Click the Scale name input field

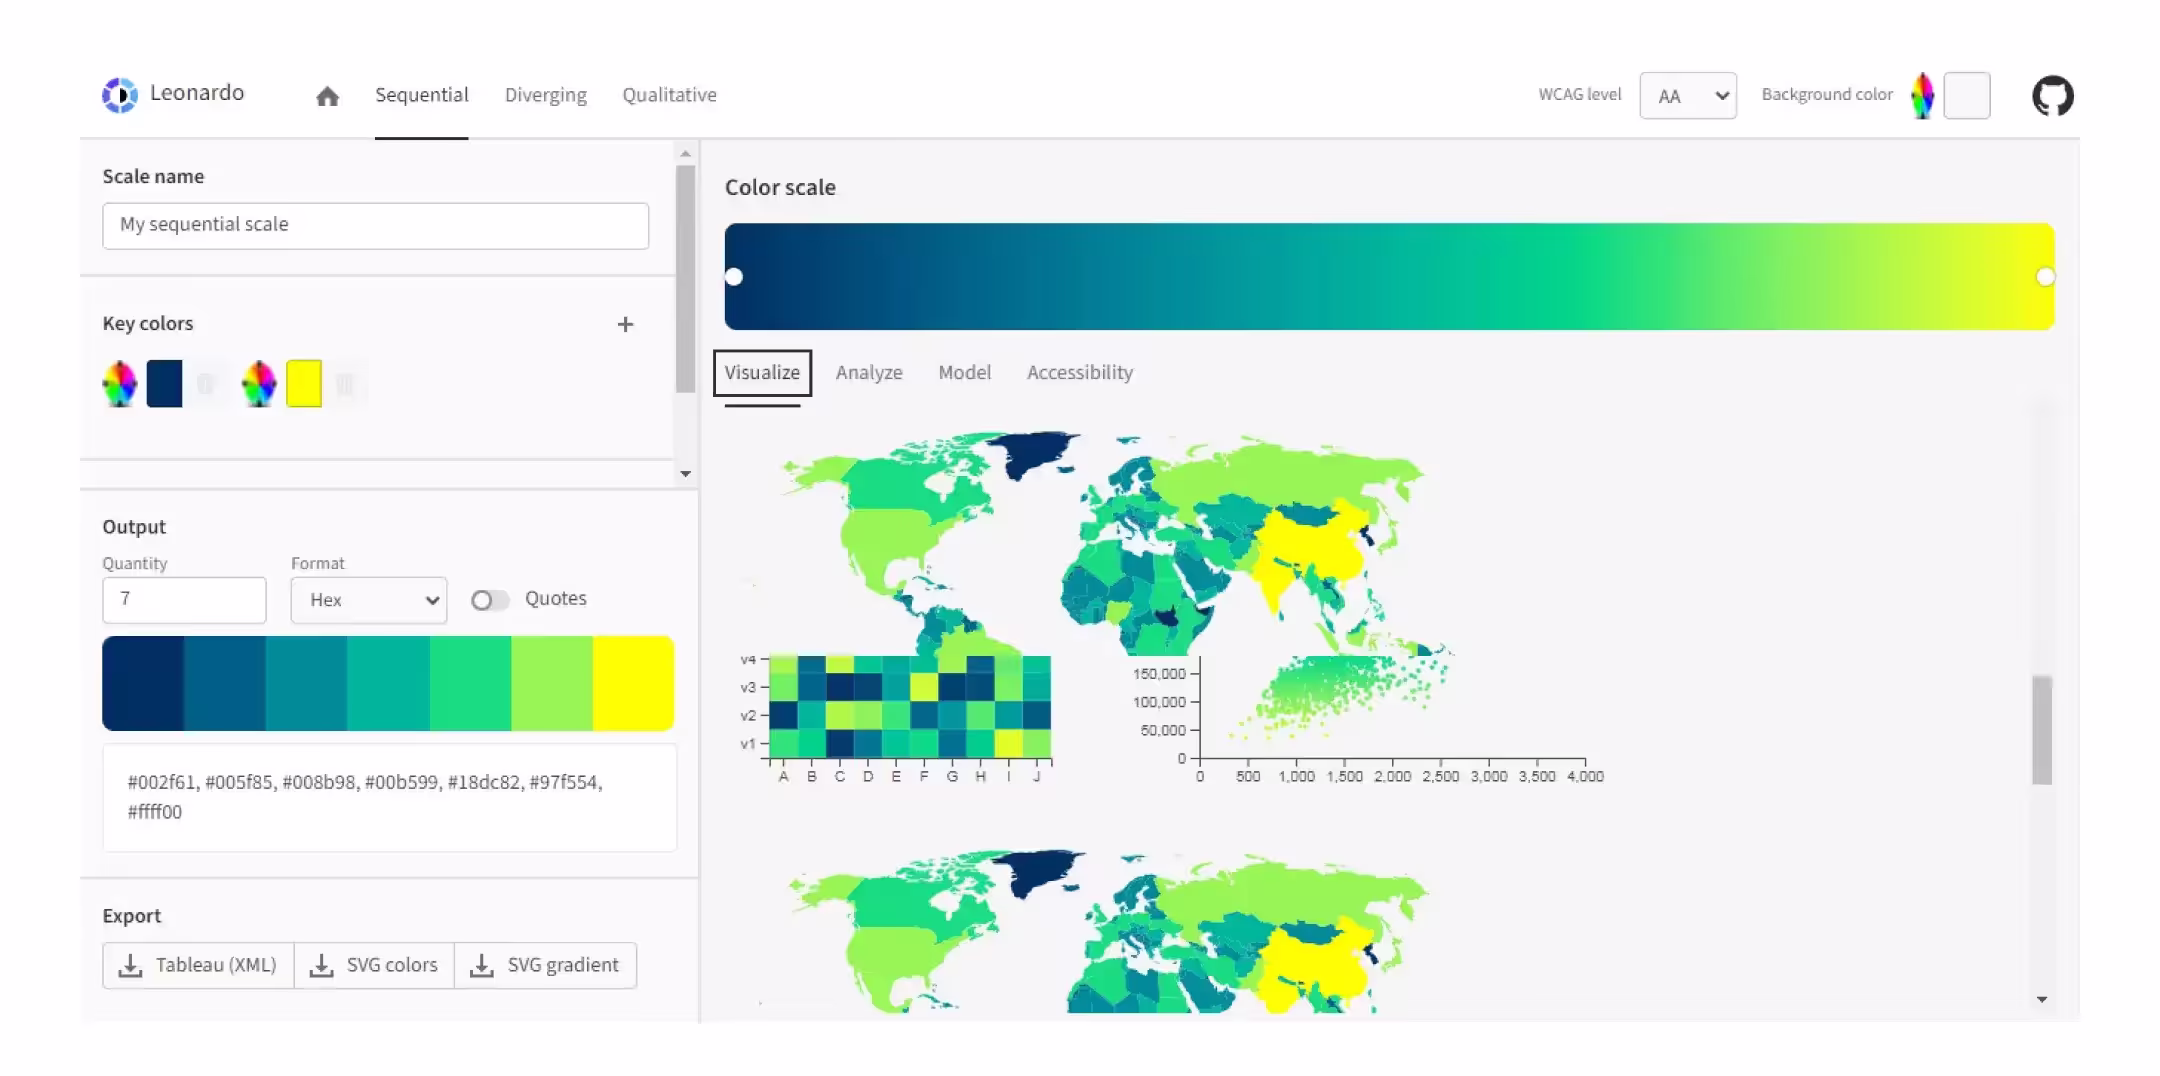click(x=375, y=225)
